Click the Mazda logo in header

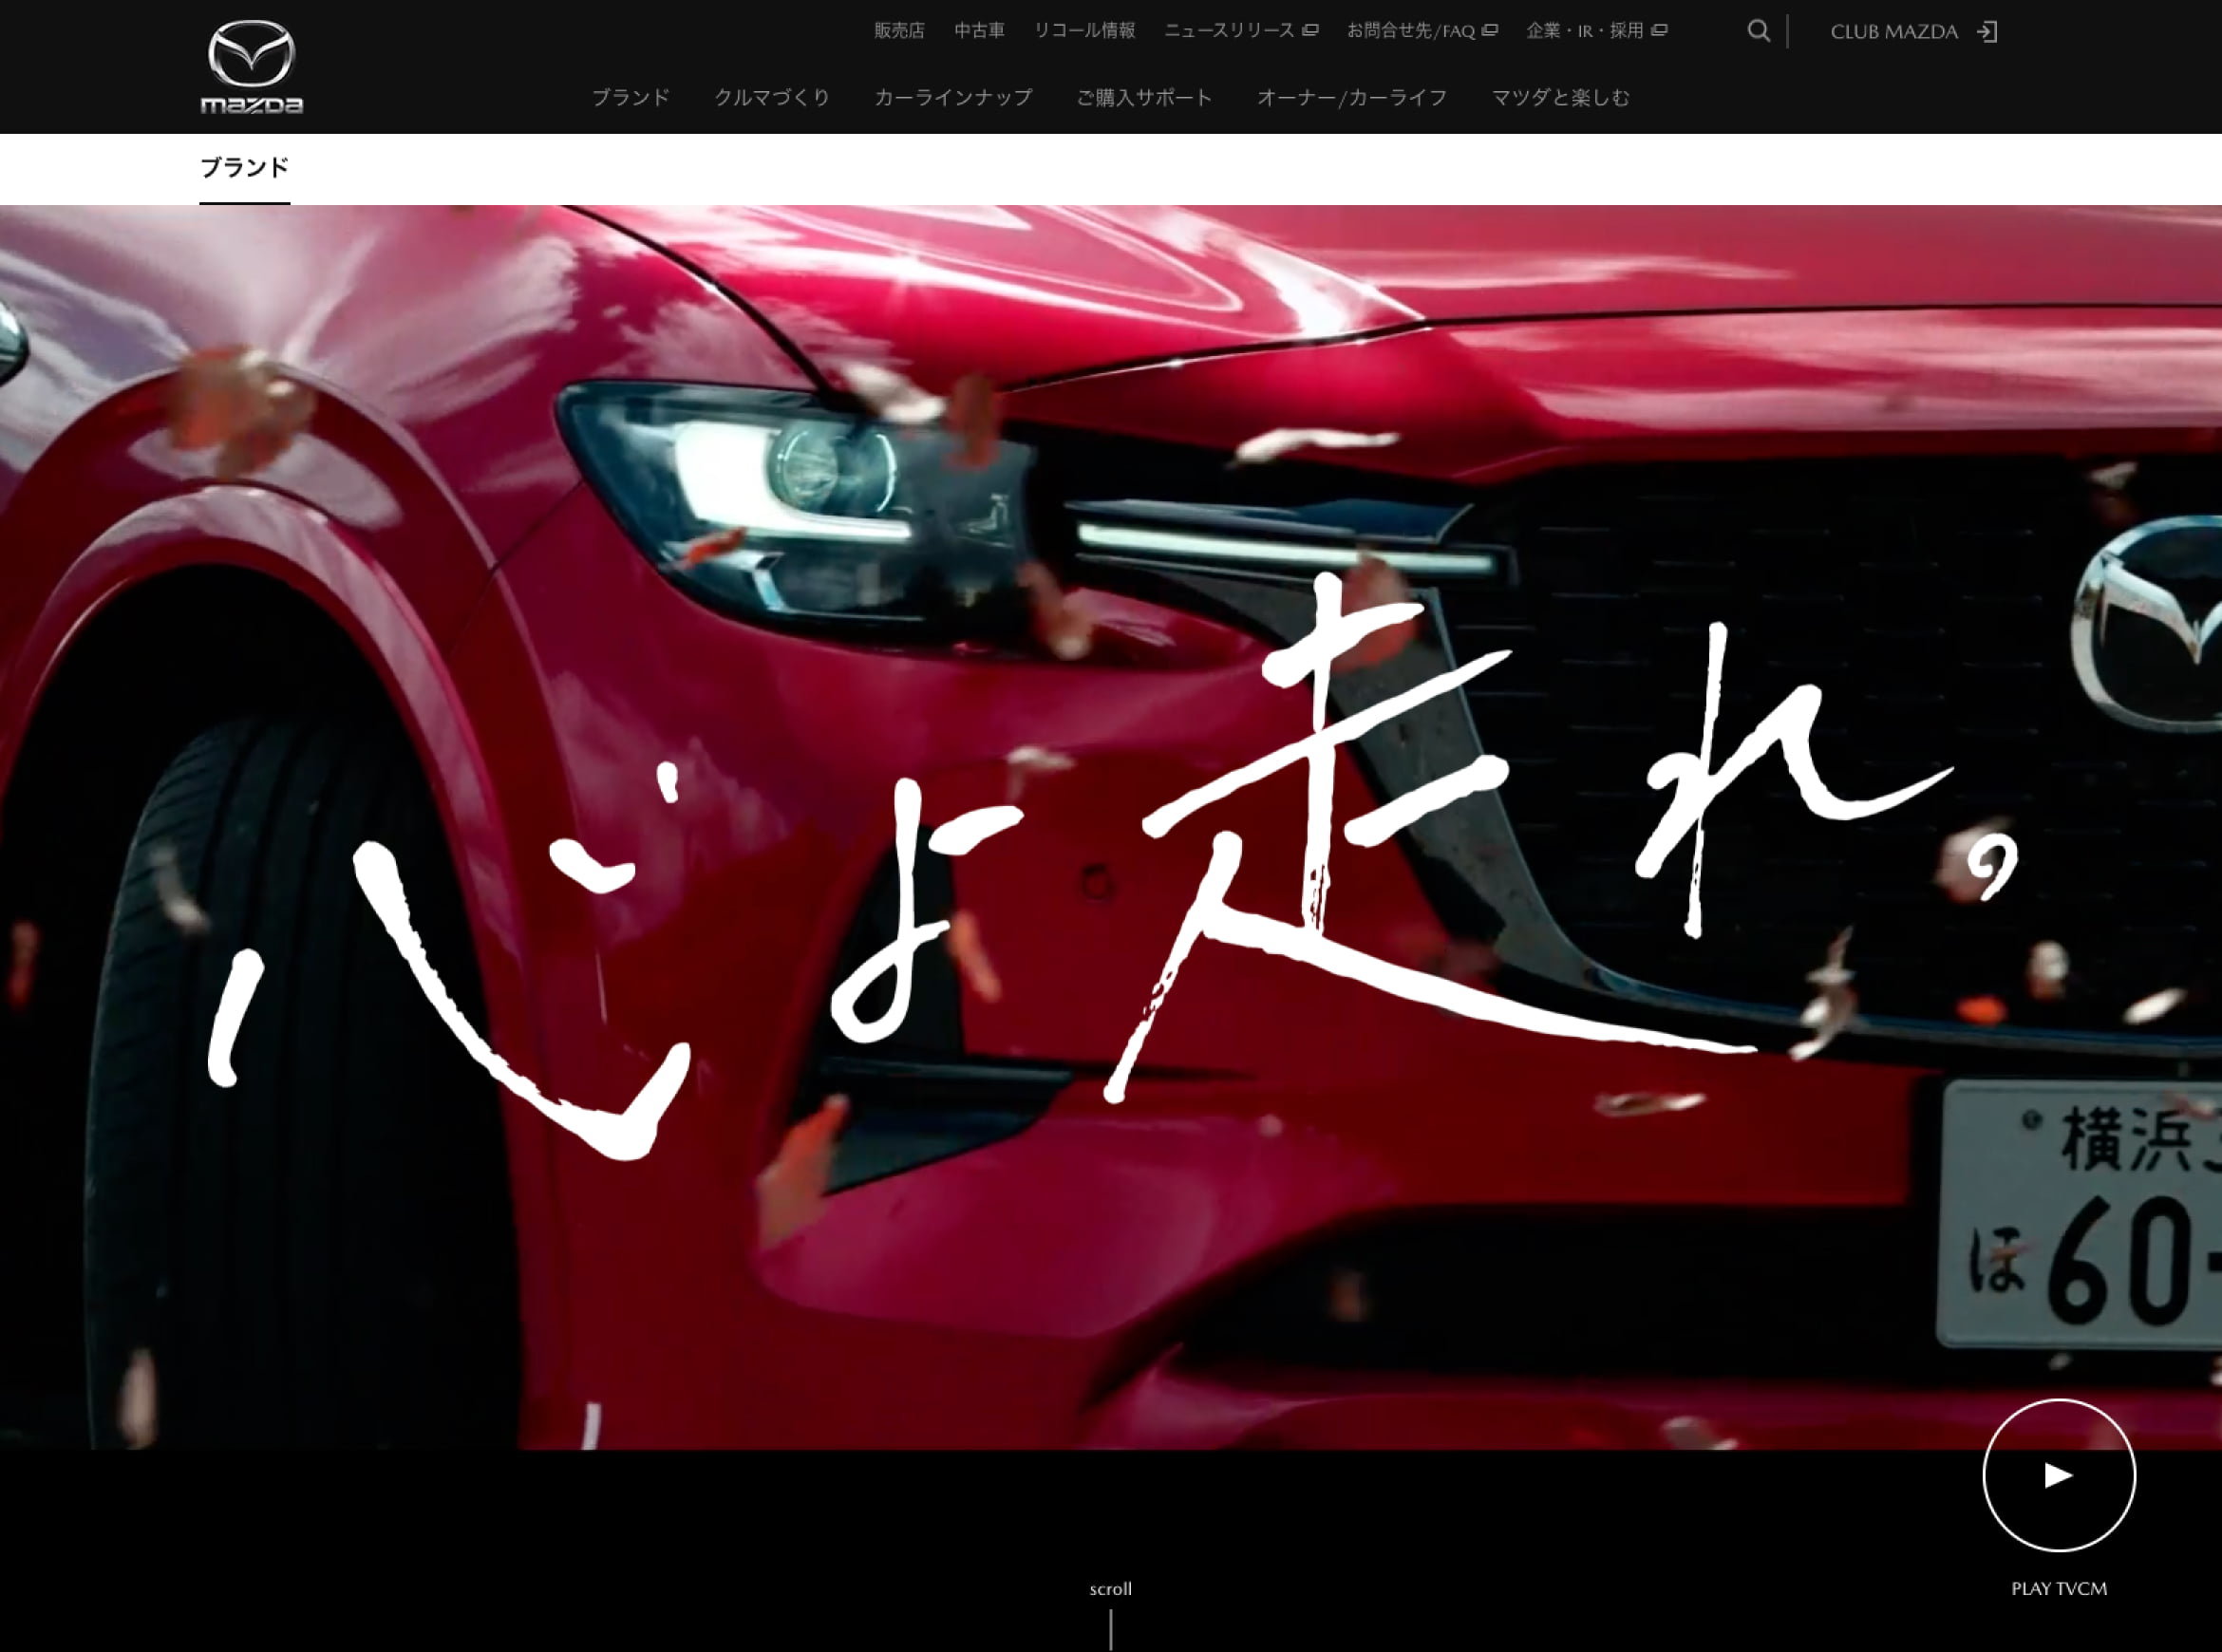251,67
